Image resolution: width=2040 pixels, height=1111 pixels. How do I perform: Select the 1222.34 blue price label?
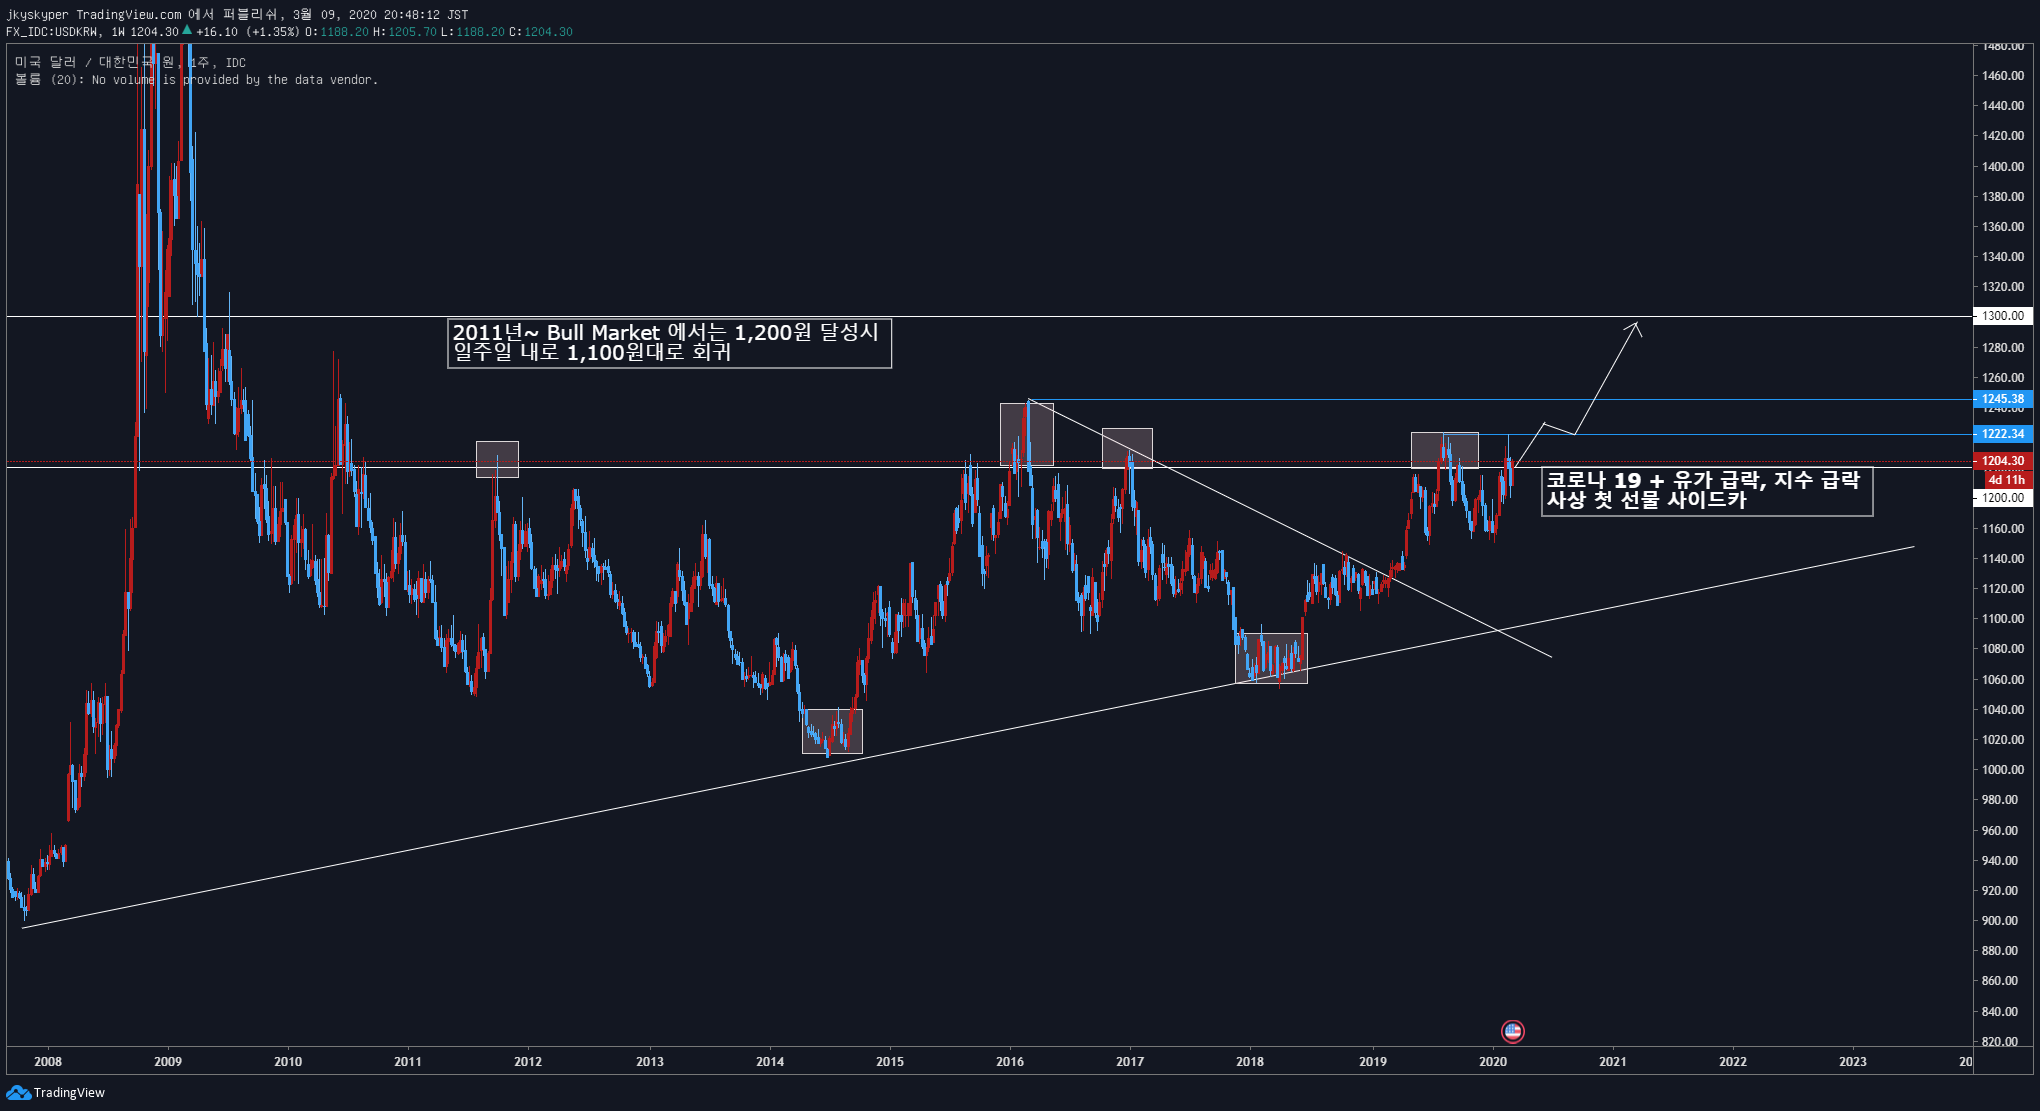click(x=2002, y=434)
